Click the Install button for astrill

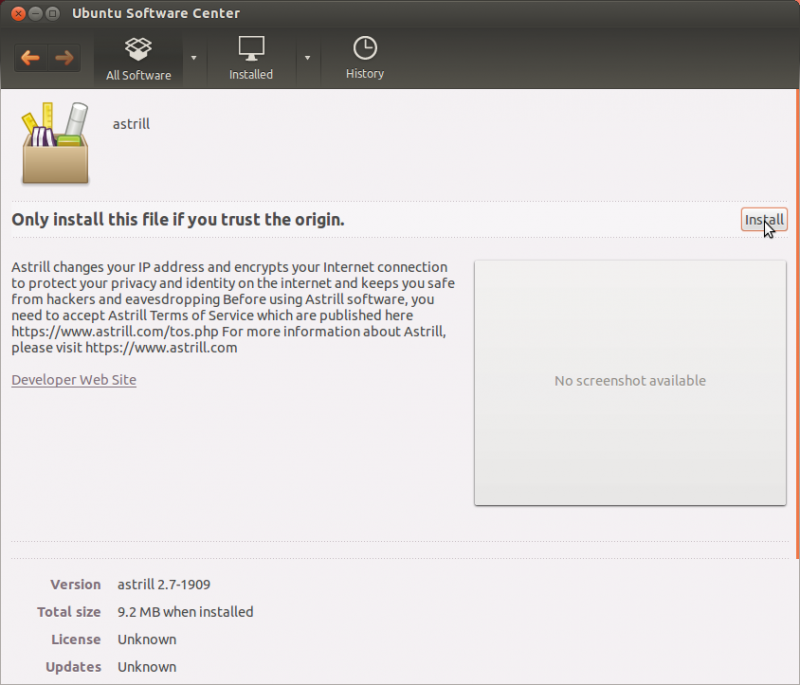click(764, 220)
